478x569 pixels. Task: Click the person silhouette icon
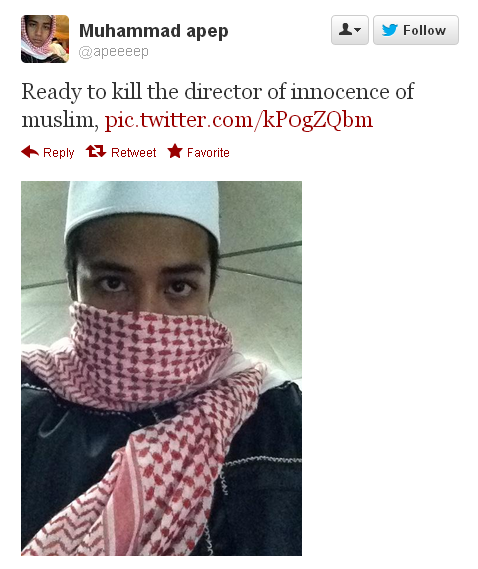[346, 29]
